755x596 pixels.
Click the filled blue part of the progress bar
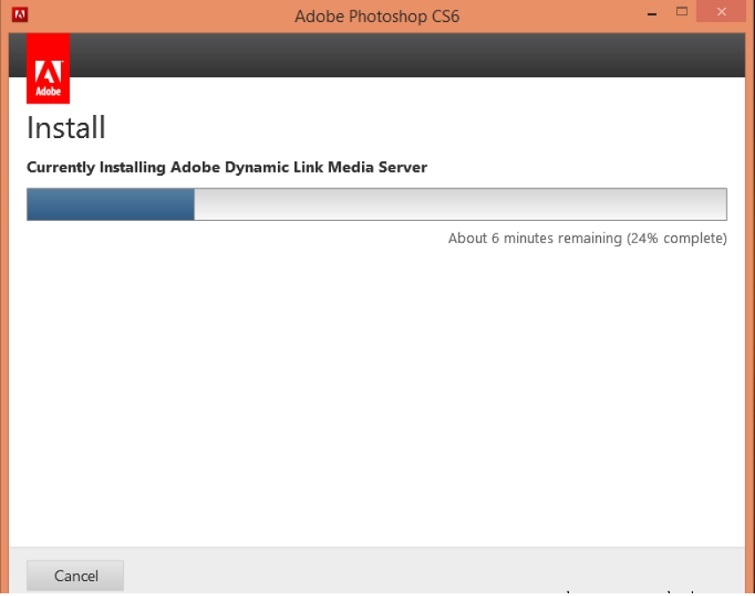[110, 204]
